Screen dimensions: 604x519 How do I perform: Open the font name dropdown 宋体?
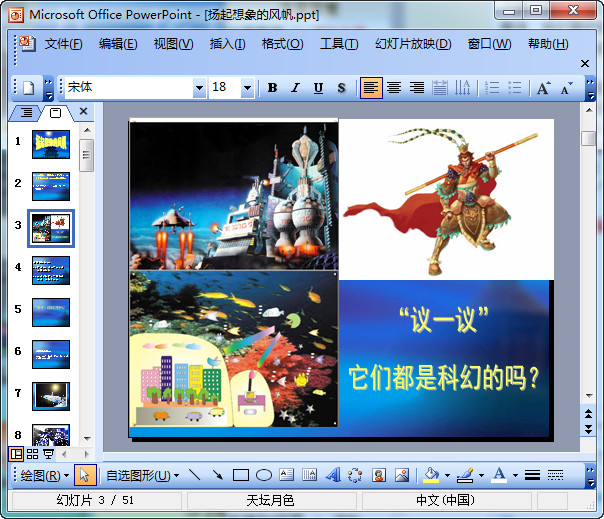pyautogui.click(x=199, y=88)
